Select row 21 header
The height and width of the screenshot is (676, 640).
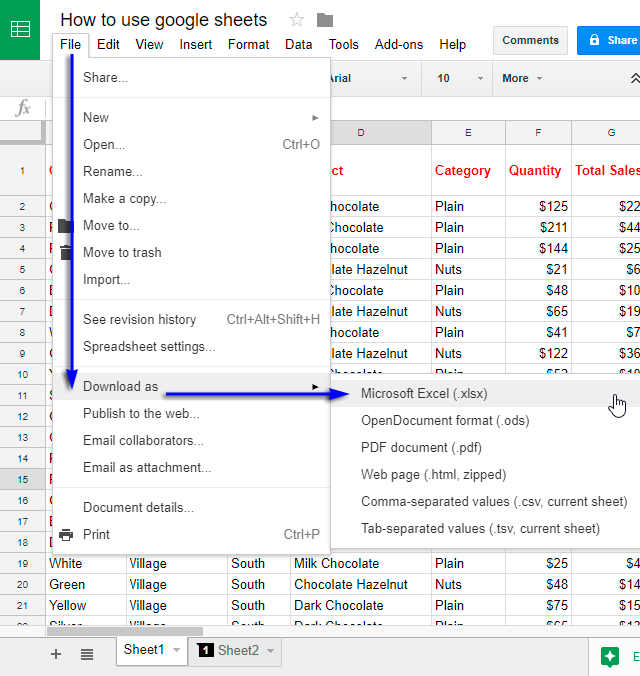(x=22, y=605)
